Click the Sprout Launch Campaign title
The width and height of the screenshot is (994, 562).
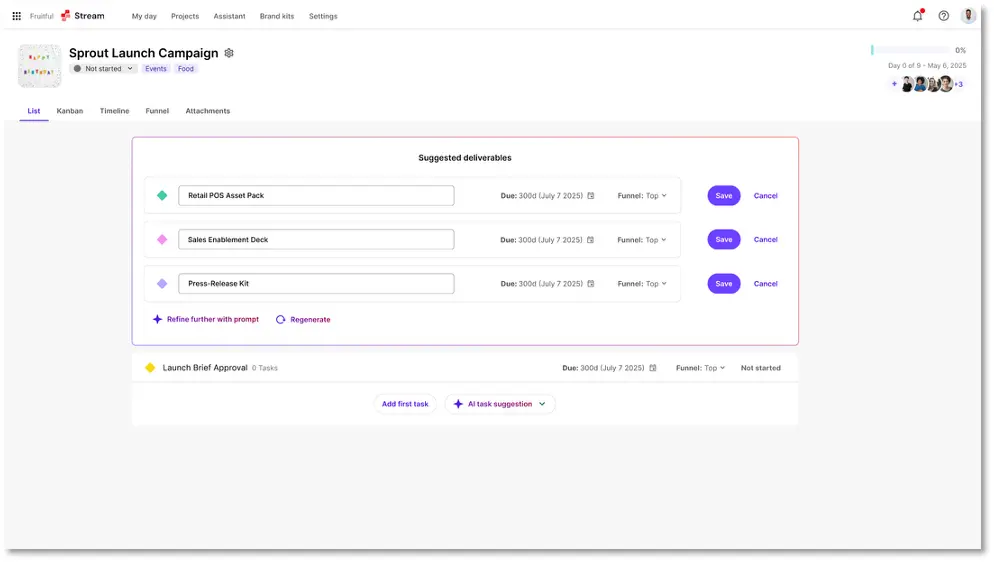coord(143,53)
